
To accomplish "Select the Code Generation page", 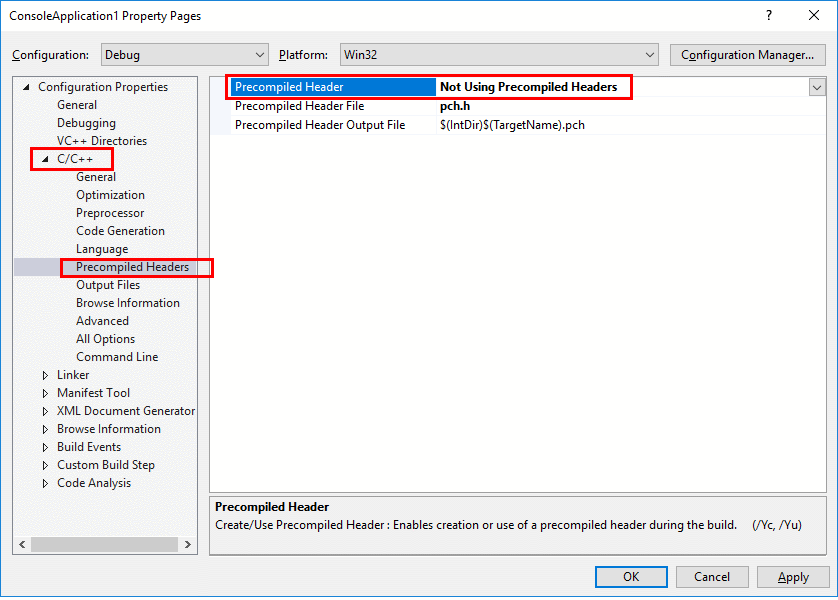I will point(120,230).
